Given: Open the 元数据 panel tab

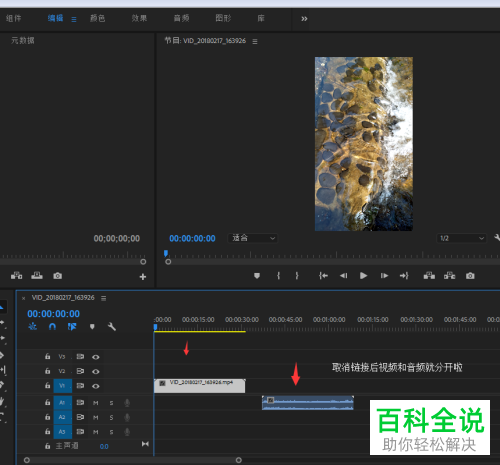Looking at the screenshot, I should (23, 41).
